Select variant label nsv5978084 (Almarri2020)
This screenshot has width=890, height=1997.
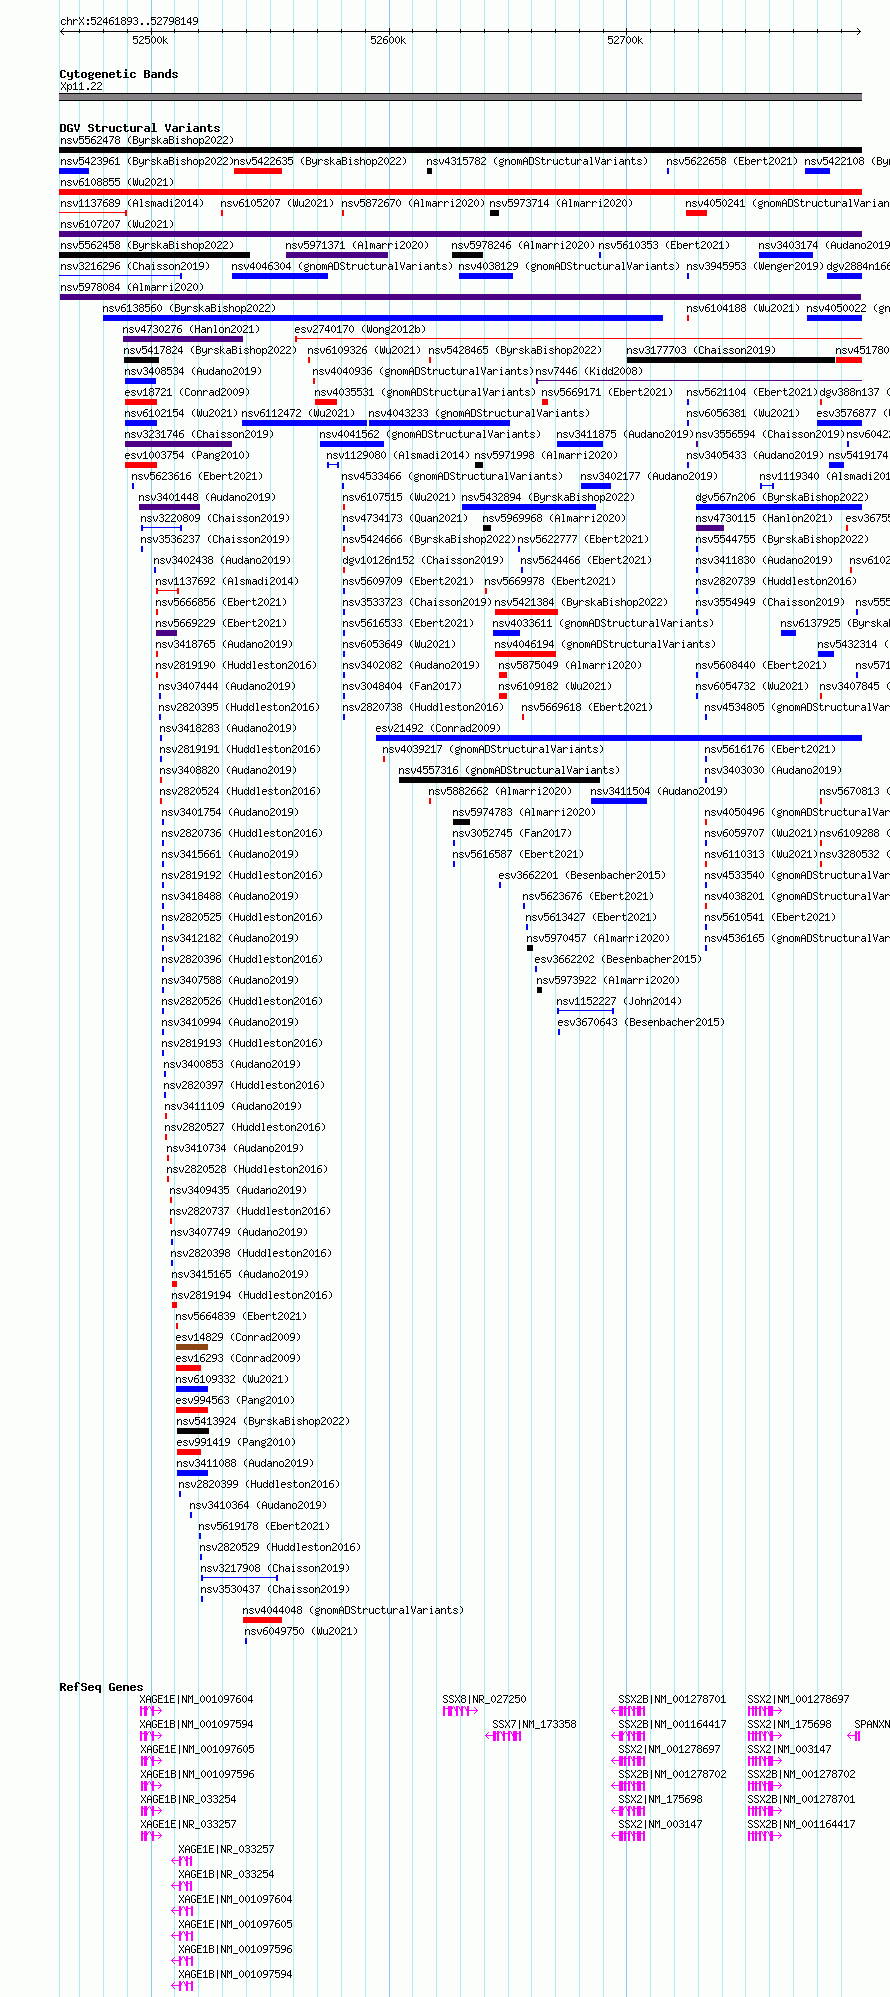coord(132,287)
